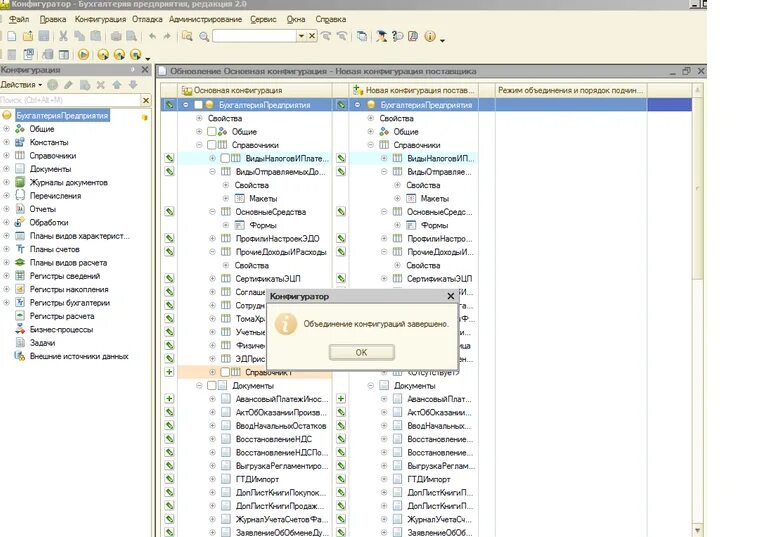Toggle checkbox for БухгалтерияПредприятия root node
The width and height of the screenshot is (768, 537).
(198, 104)
